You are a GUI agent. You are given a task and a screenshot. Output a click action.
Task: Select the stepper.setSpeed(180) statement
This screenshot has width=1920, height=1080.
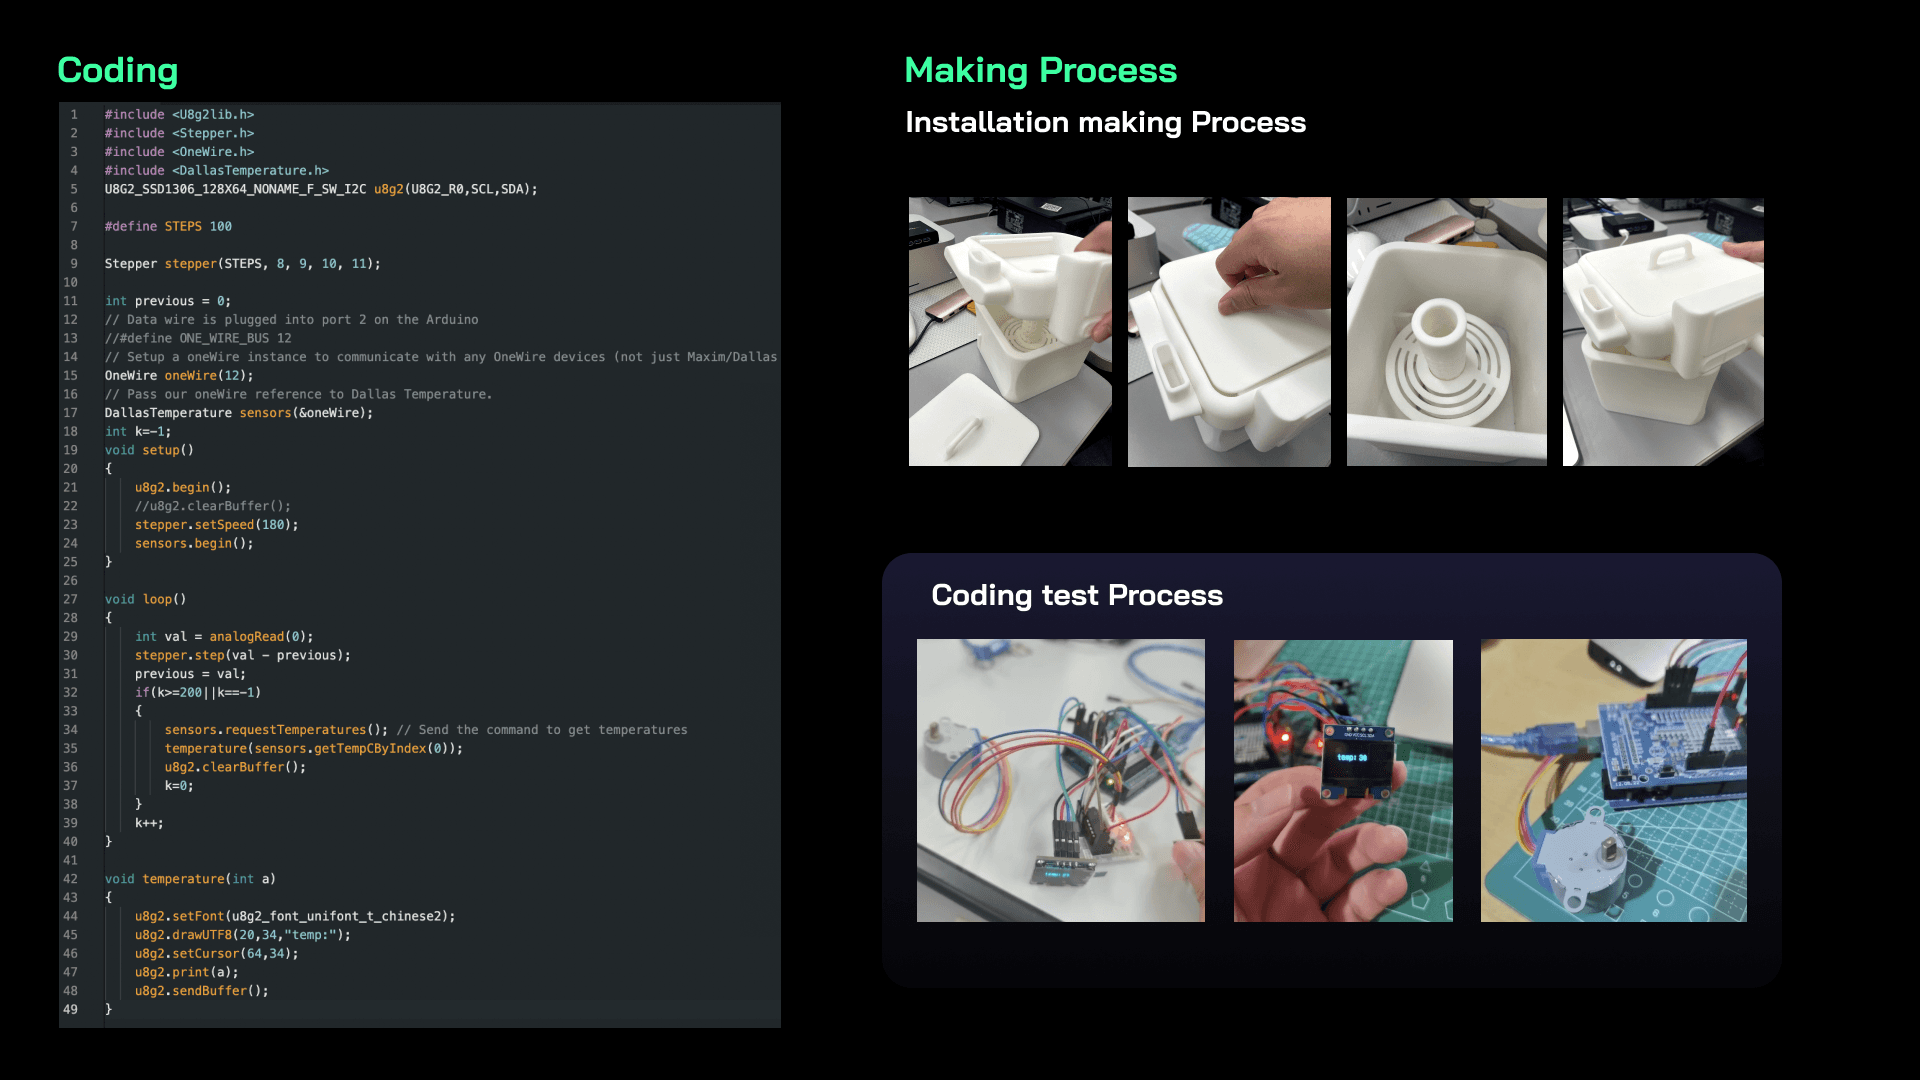click(216, 525)
